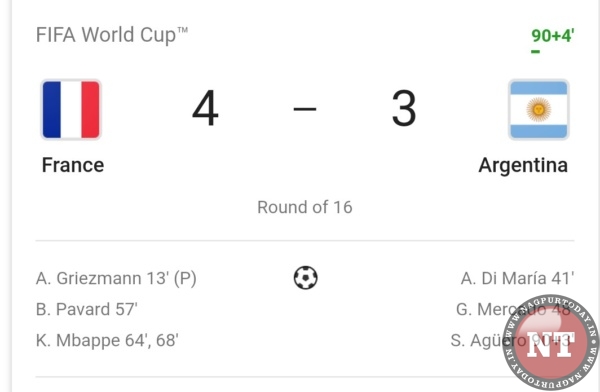Click France's score of 4

pyautogui.click(x=205, y=108)
